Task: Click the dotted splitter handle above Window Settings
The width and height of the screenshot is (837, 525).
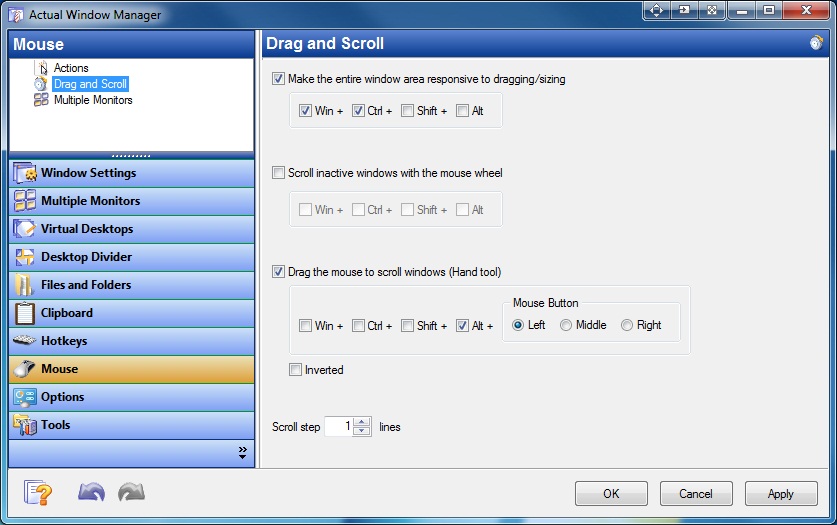Action: [131, 156]
